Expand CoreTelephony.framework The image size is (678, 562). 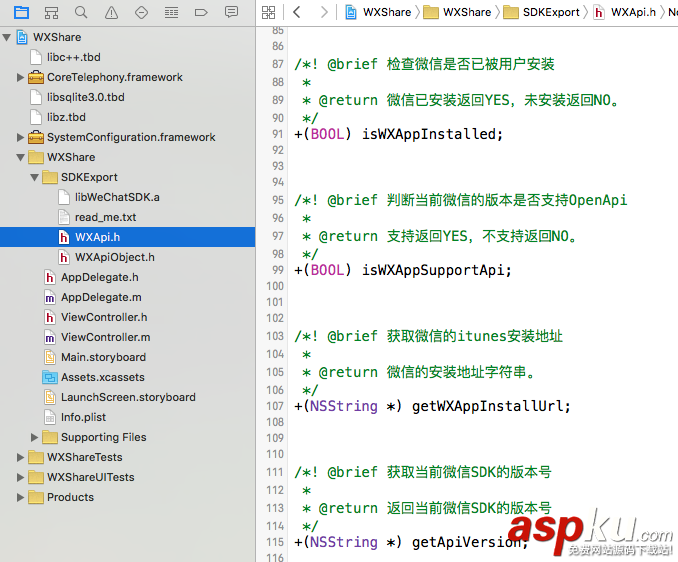(x=20, y=77)
